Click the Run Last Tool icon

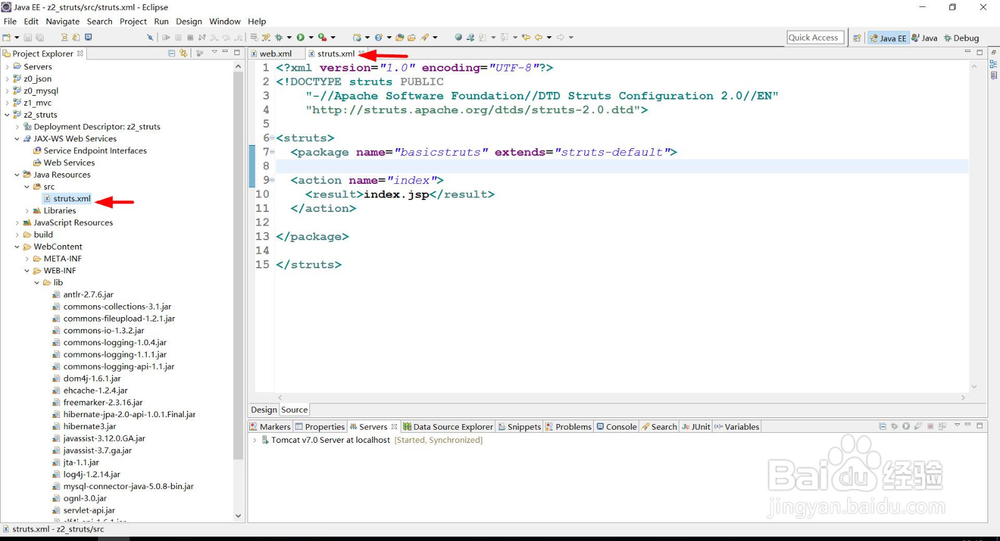(x=323, y=37)
